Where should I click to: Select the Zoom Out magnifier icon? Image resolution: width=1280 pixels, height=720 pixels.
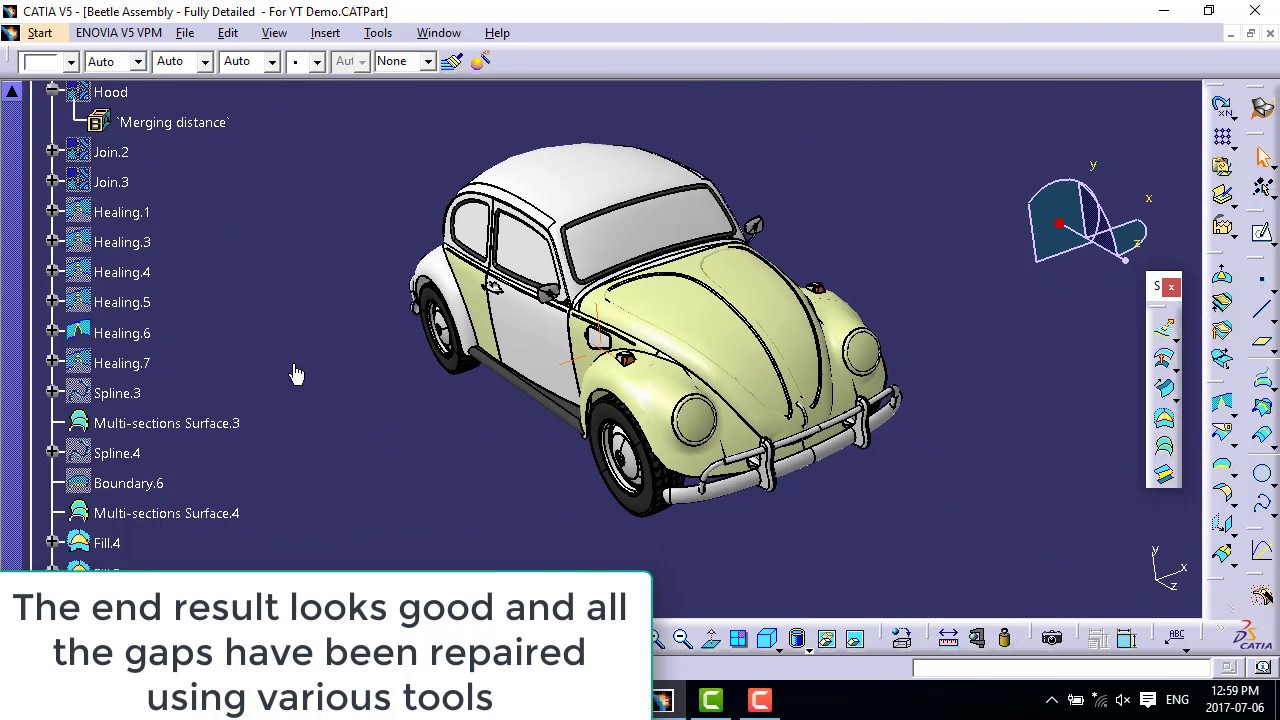(682, 639)
